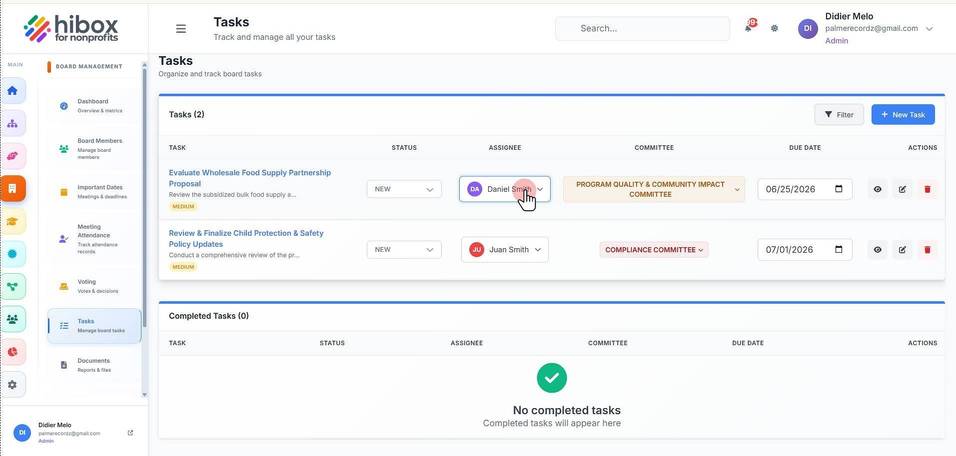Click the 07/01/2026 due date field
Viewport: 956px width, 456px height.
(x=805, y=249)
